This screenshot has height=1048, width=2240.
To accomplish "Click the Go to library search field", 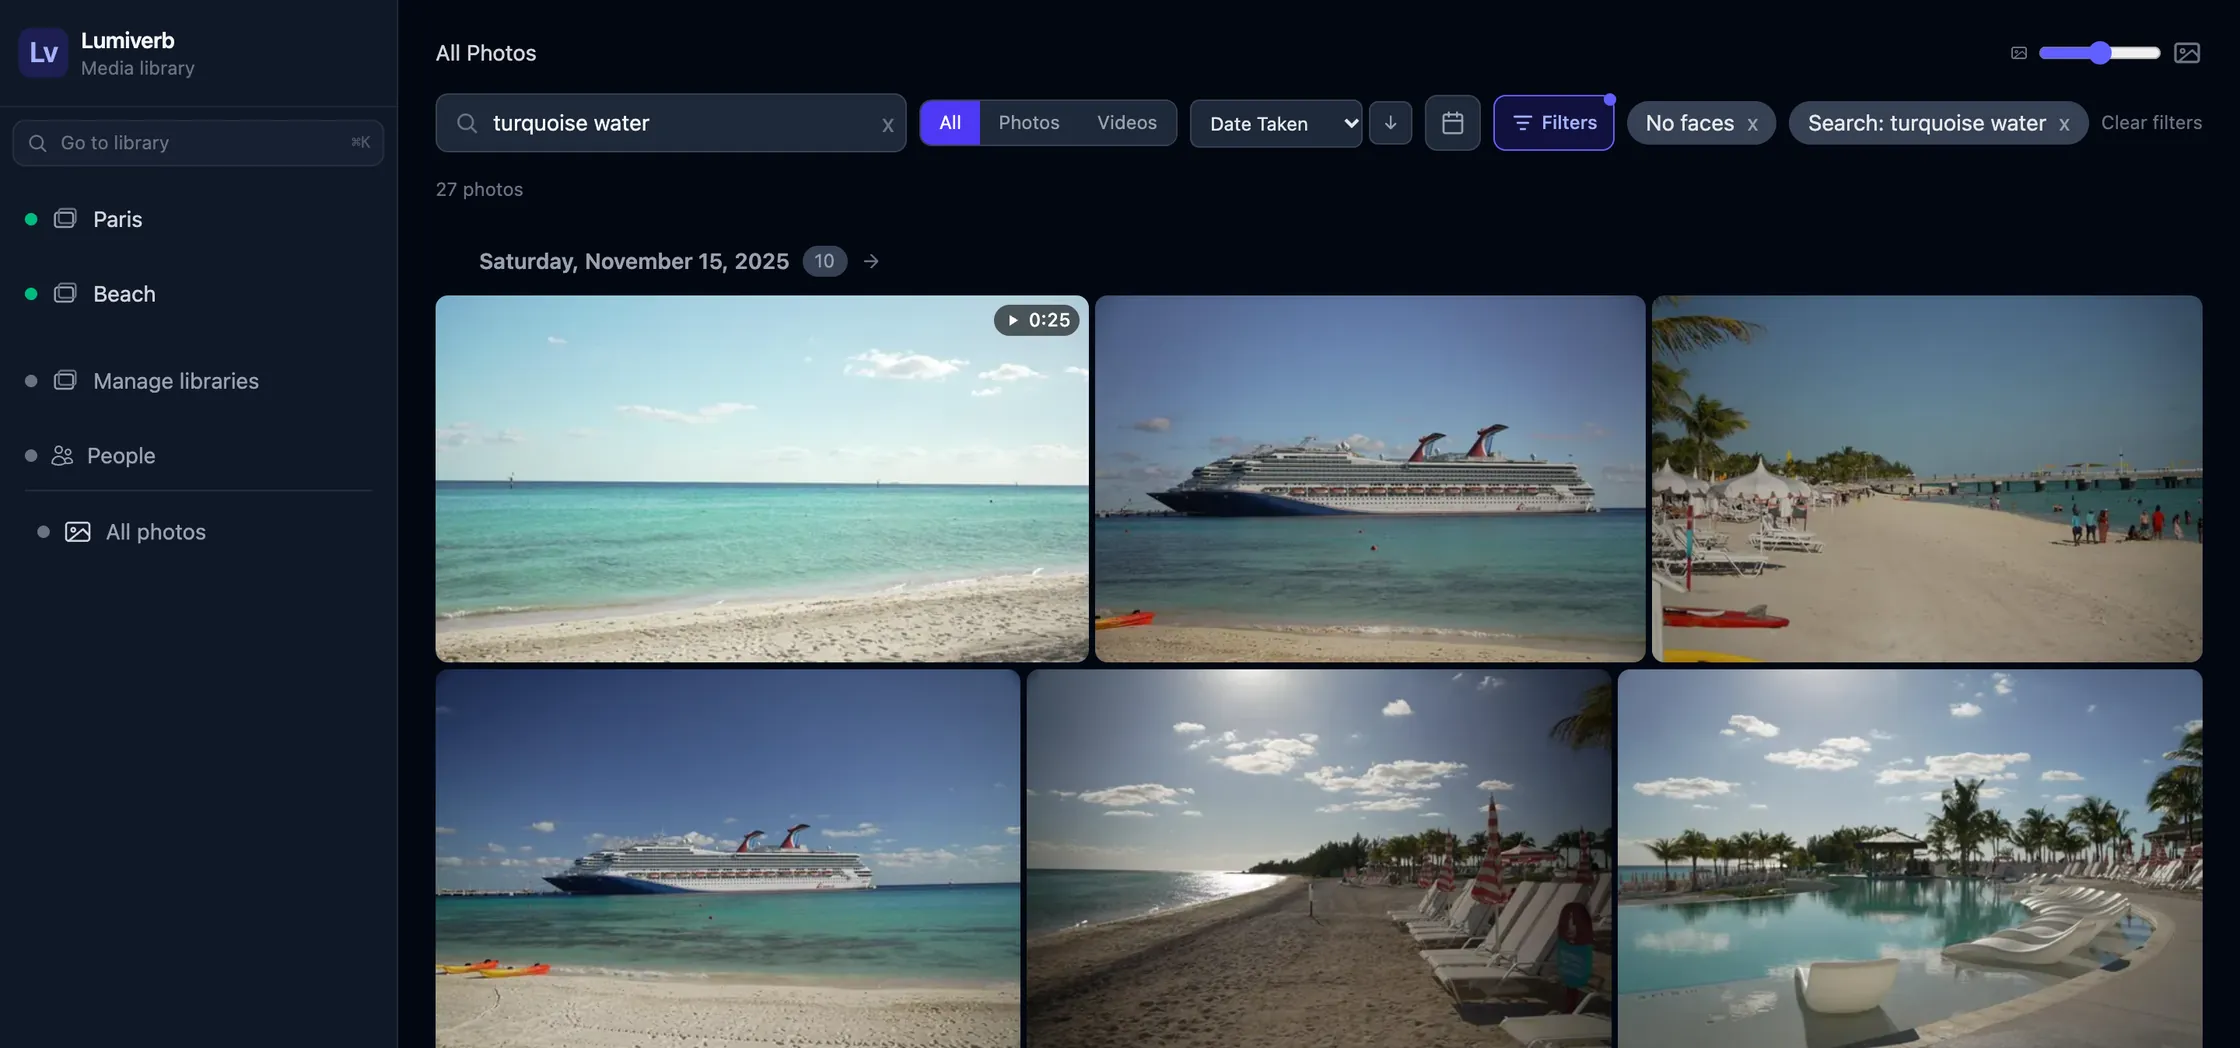I will [198, 143].
